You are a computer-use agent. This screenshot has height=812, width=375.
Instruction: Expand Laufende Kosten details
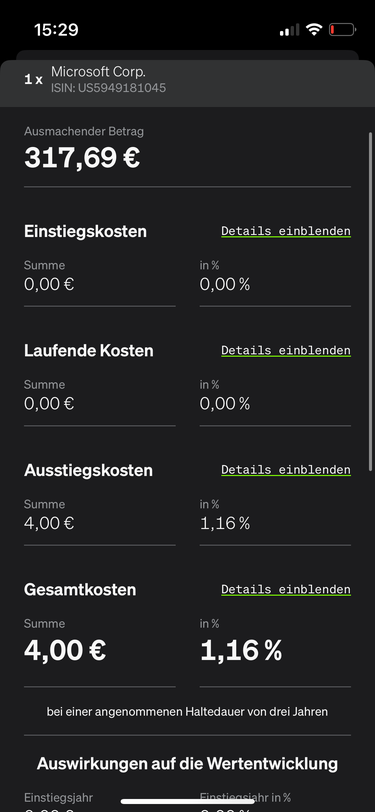[286, 351]
